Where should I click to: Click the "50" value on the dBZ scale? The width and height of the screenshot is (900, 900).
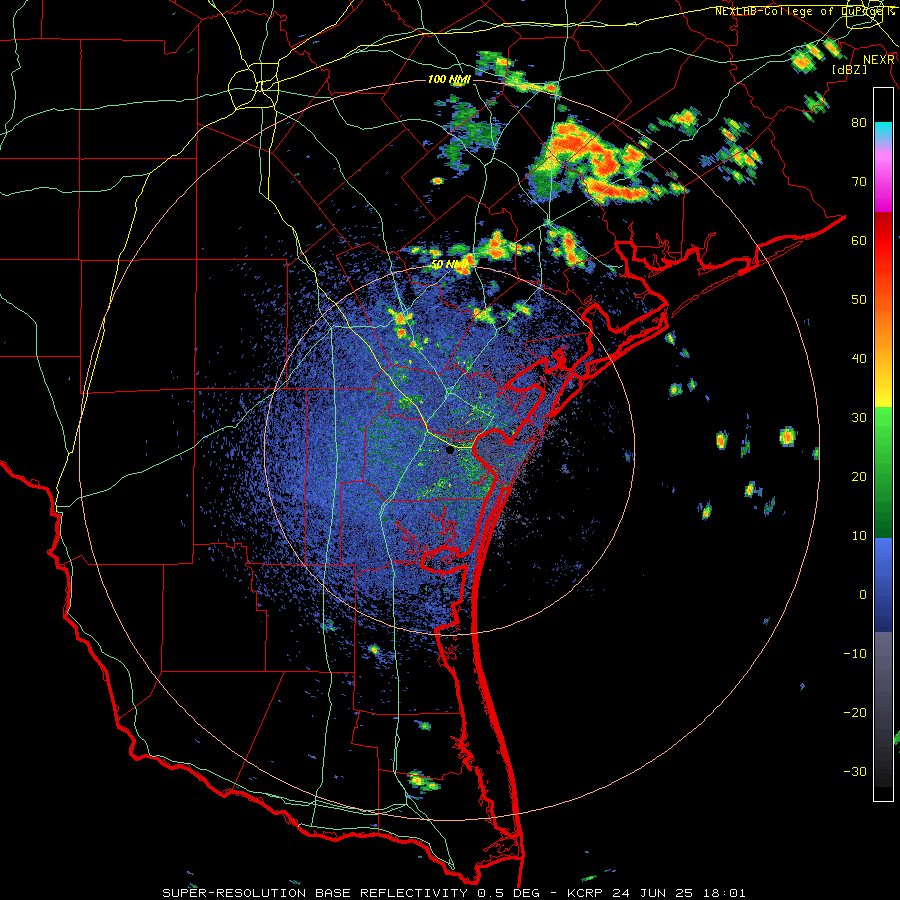(859, 300)
